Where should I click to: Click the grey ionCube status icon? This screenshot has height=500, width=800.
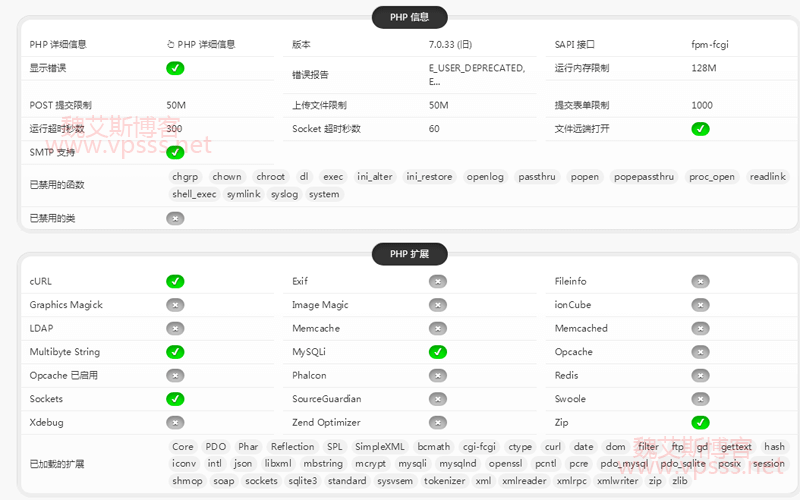(x=700, y=305)
